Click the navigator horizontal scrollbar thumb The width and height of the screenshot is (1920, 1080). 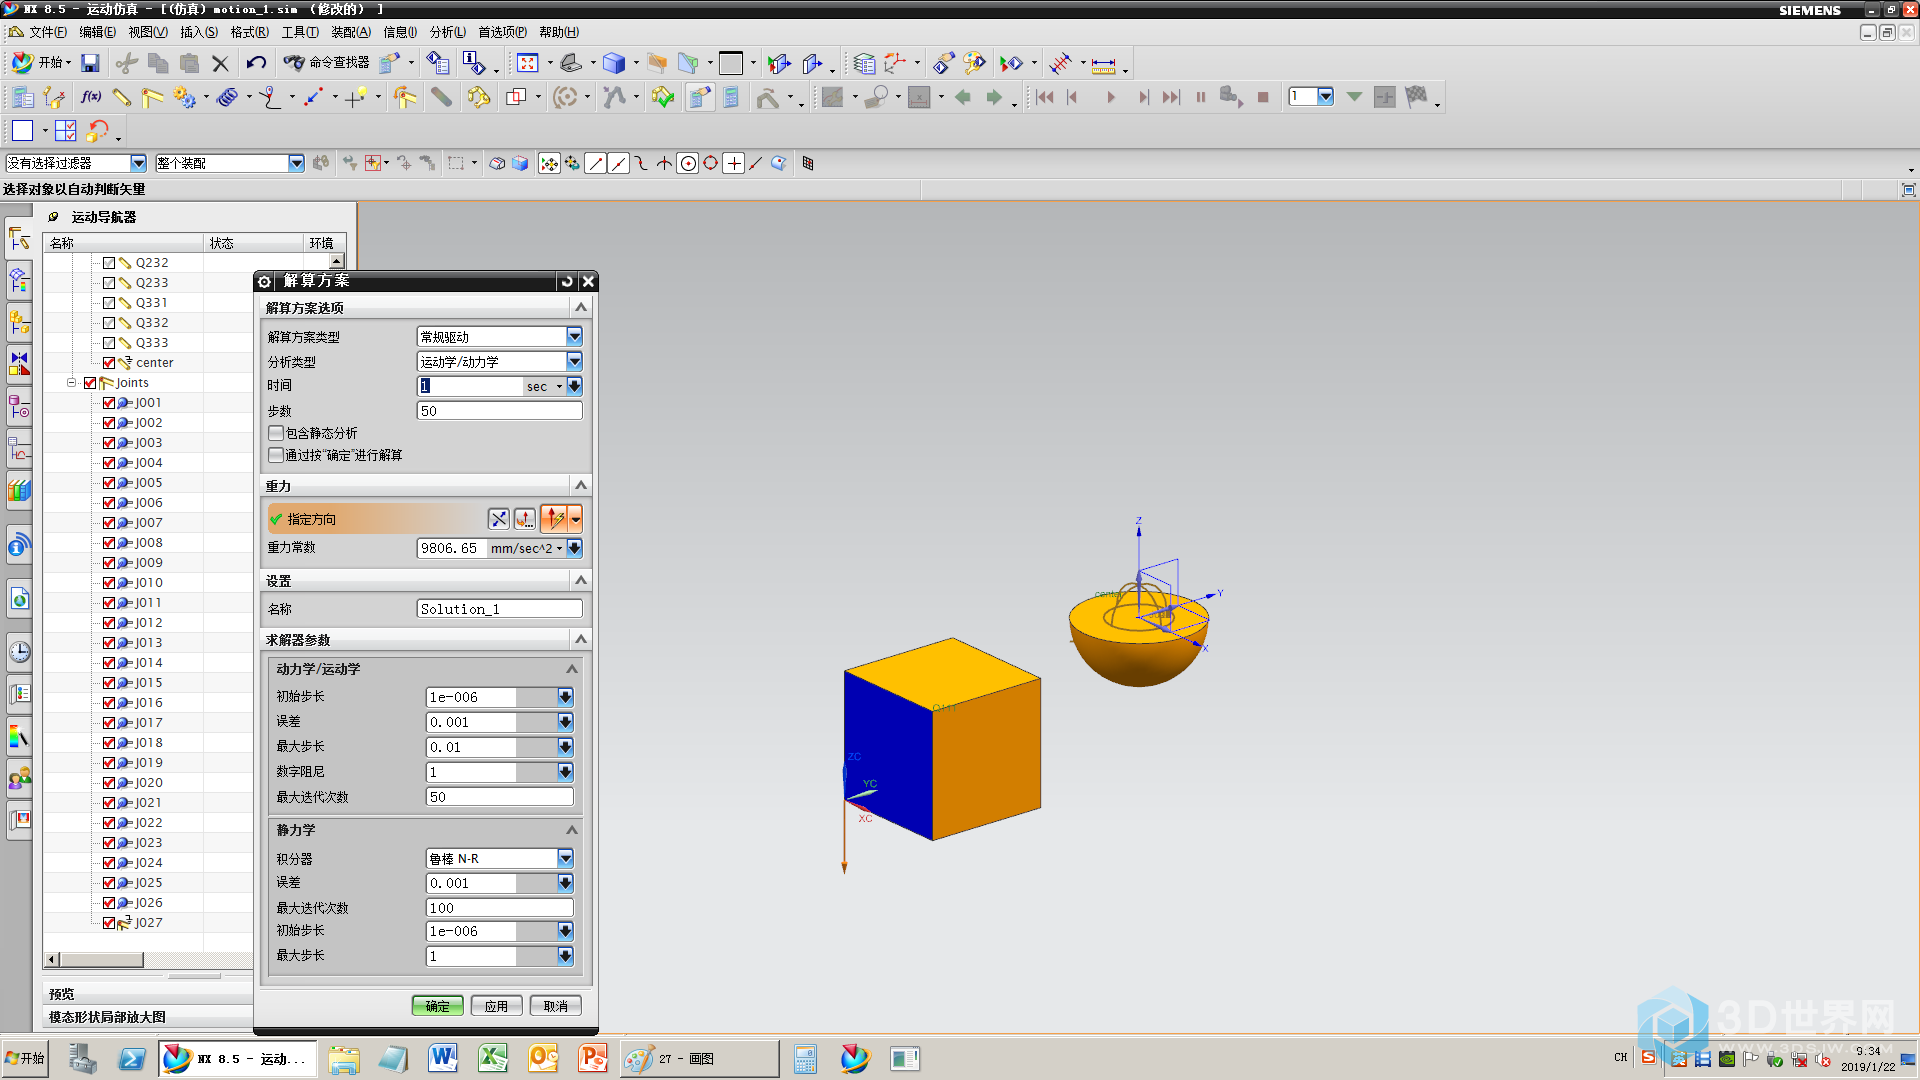tap(102, 960)
